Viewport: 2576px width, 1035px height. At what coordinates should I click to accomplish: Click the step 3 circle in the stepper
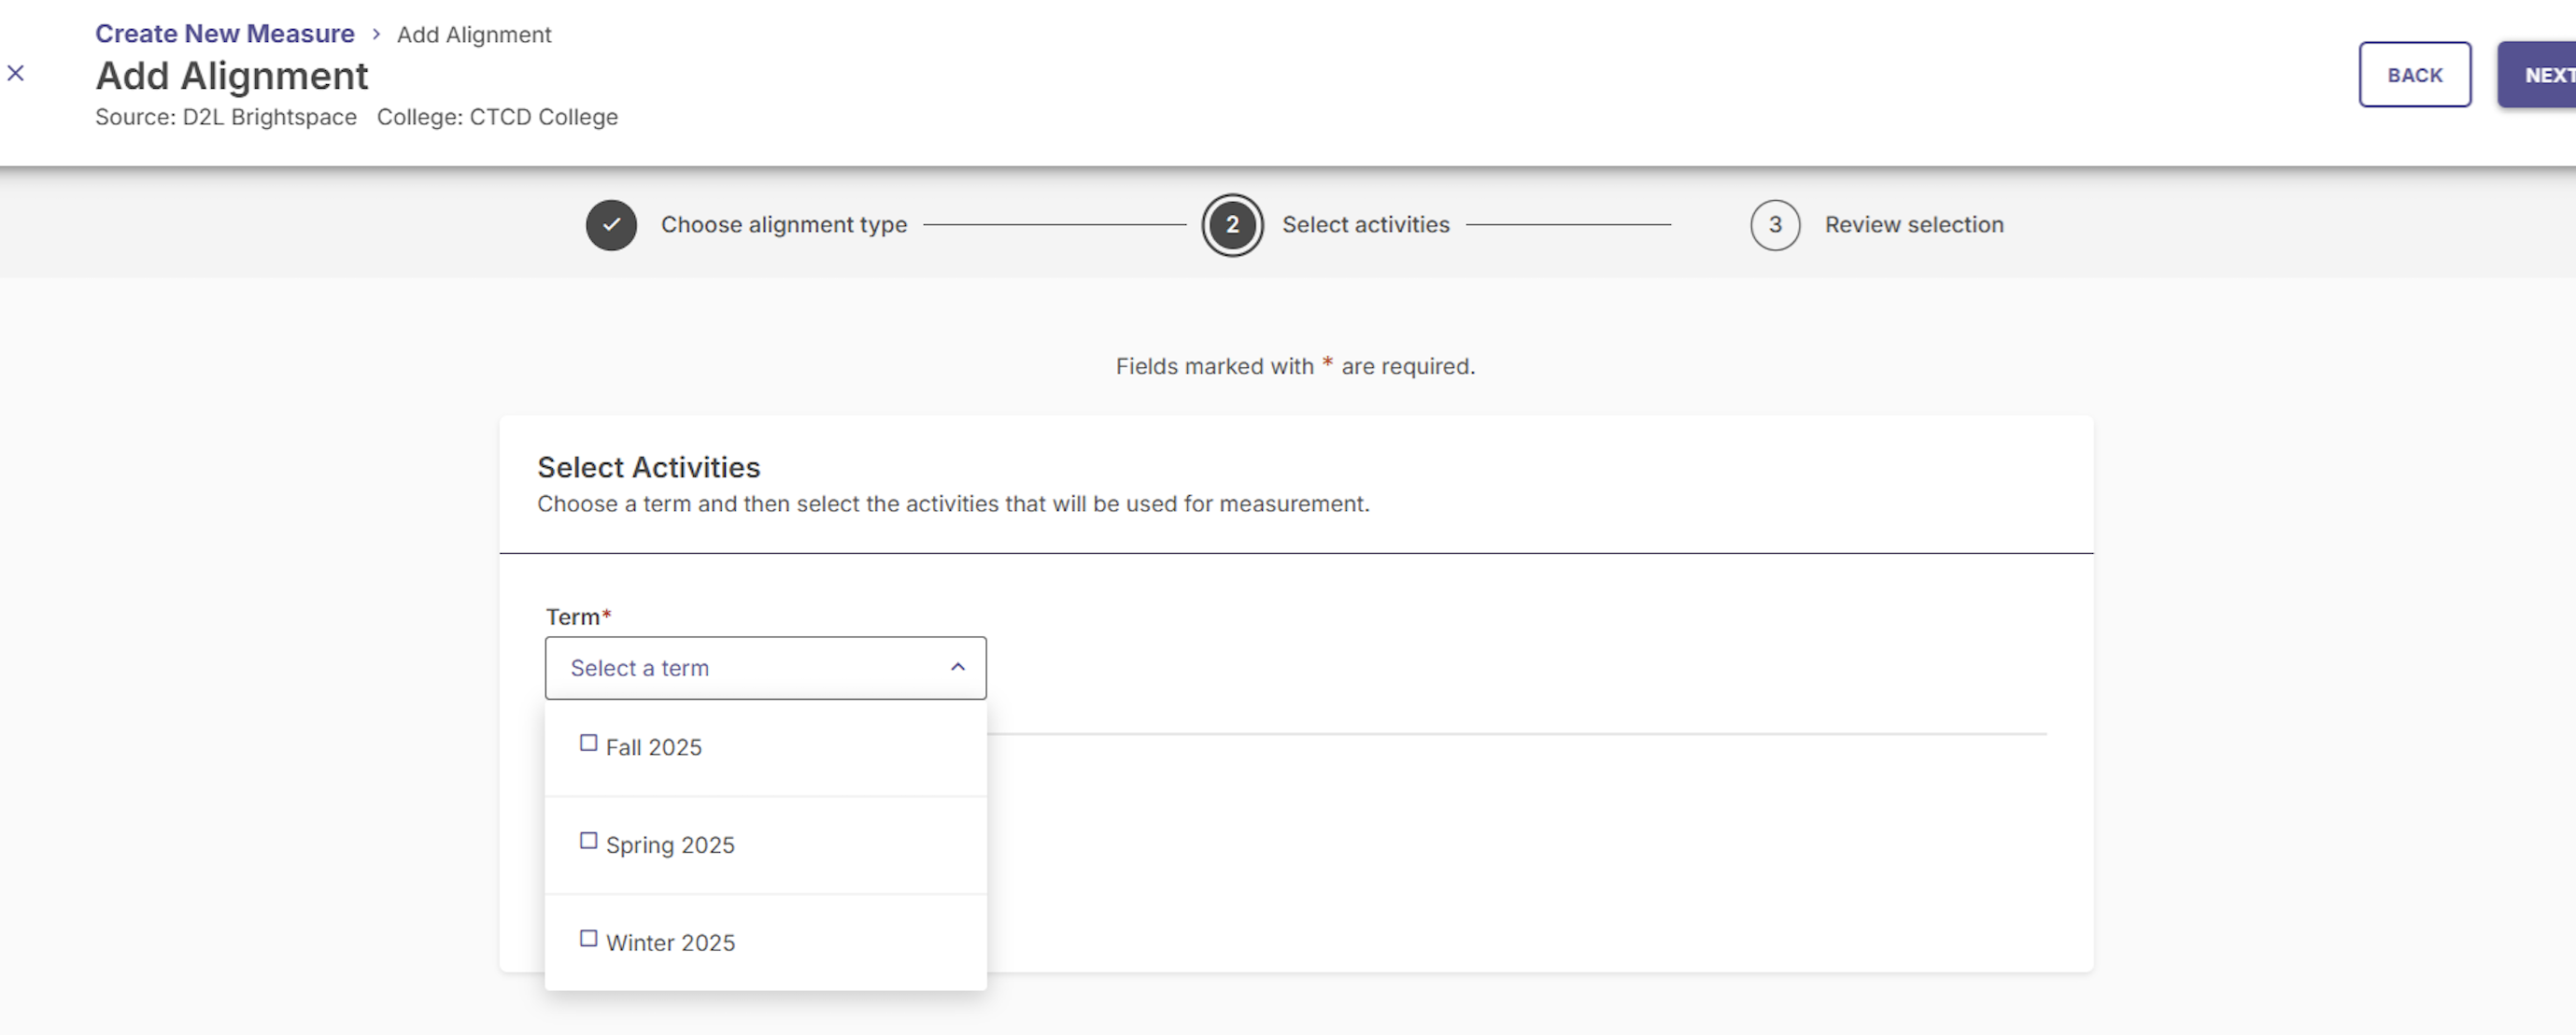(1774, 225)
